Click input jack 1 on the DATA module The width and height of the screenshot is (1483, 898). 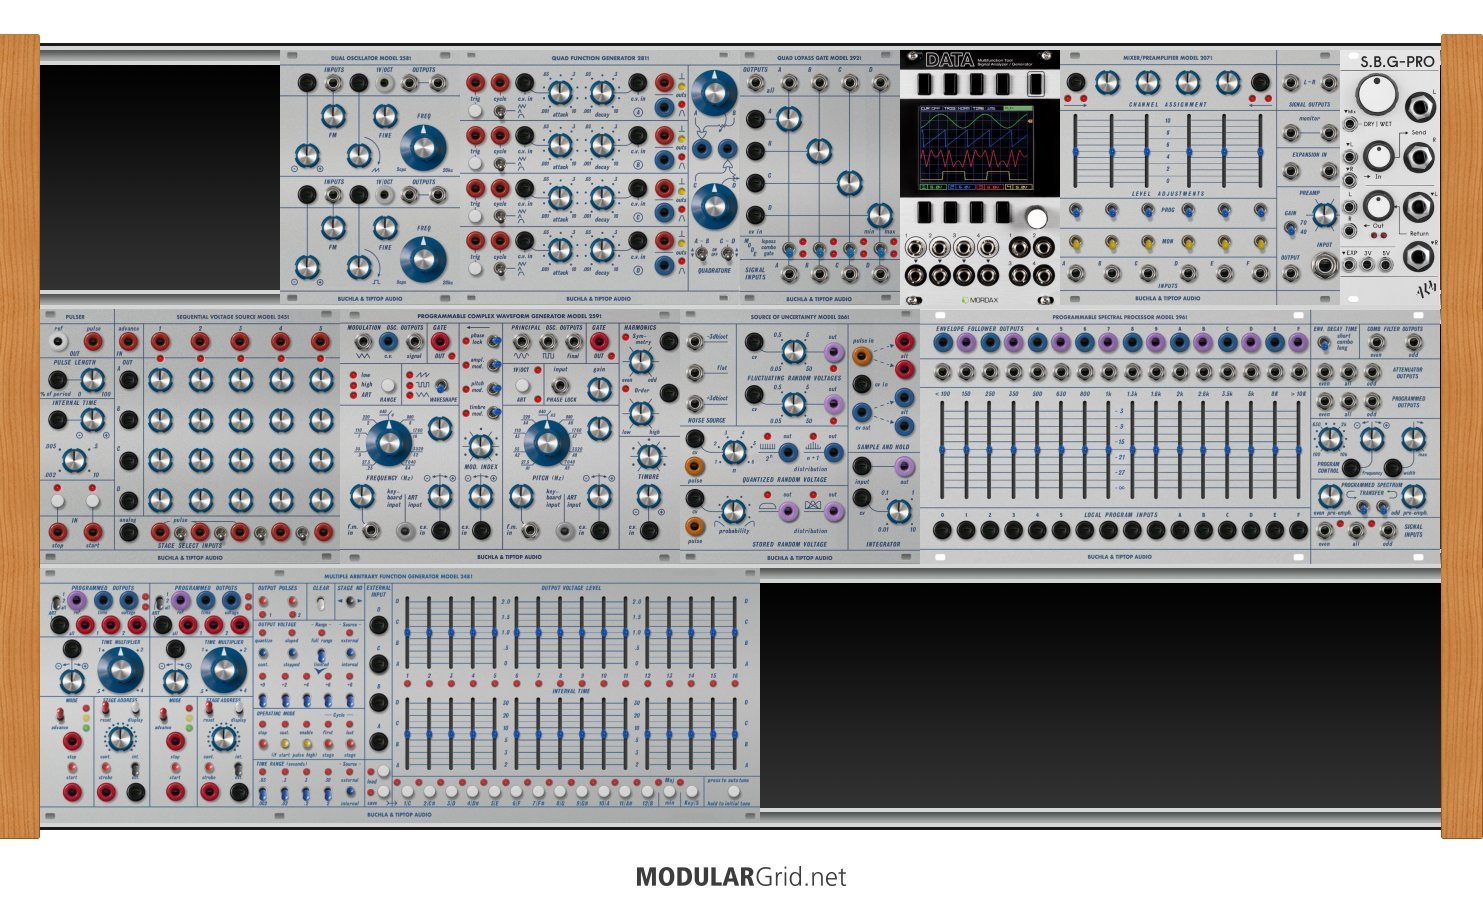(915, 249)
